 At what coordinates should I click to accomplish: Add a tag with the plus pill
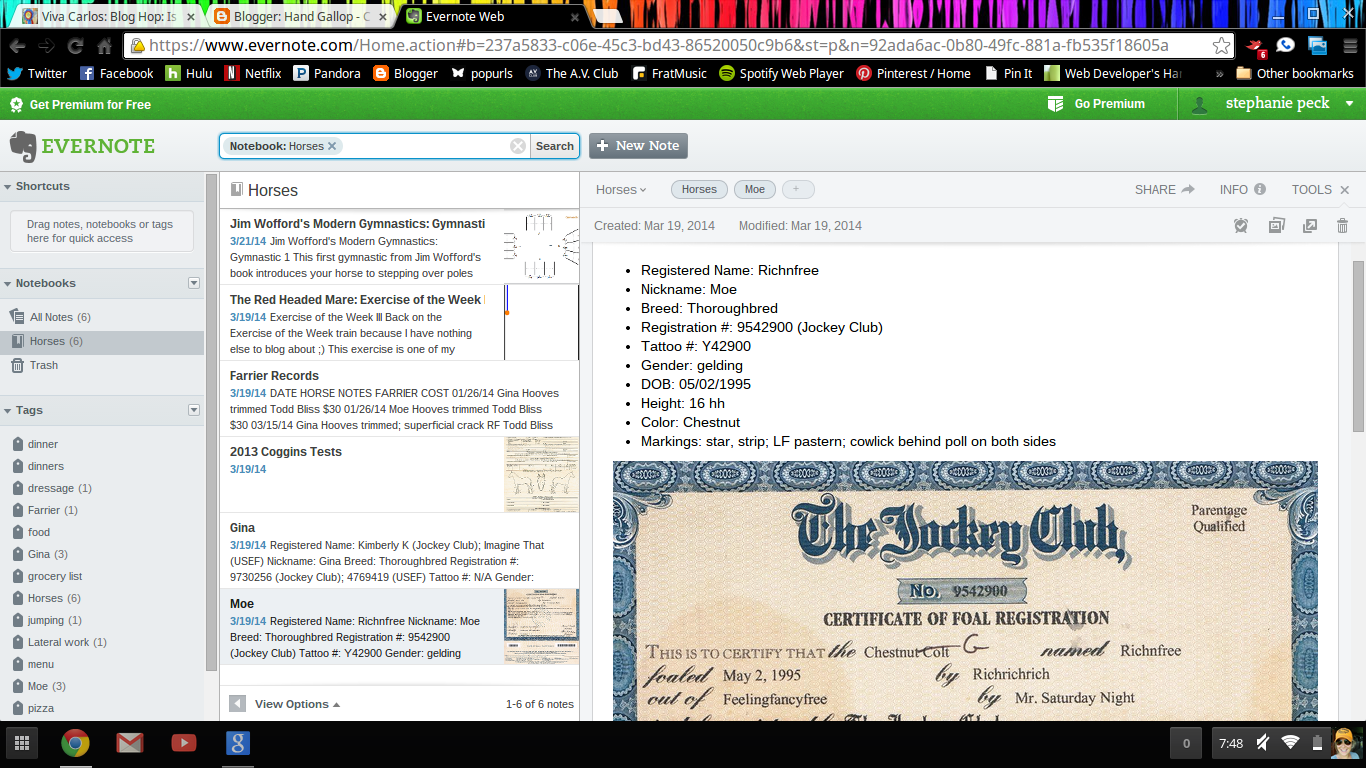(798, 190)
